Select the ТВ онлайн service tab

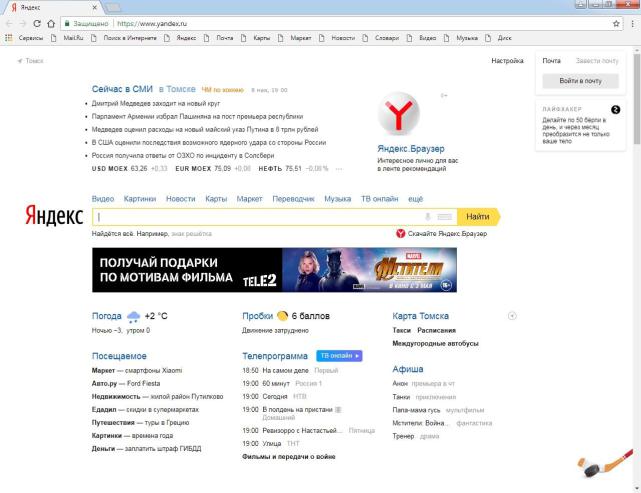point(379,199)
